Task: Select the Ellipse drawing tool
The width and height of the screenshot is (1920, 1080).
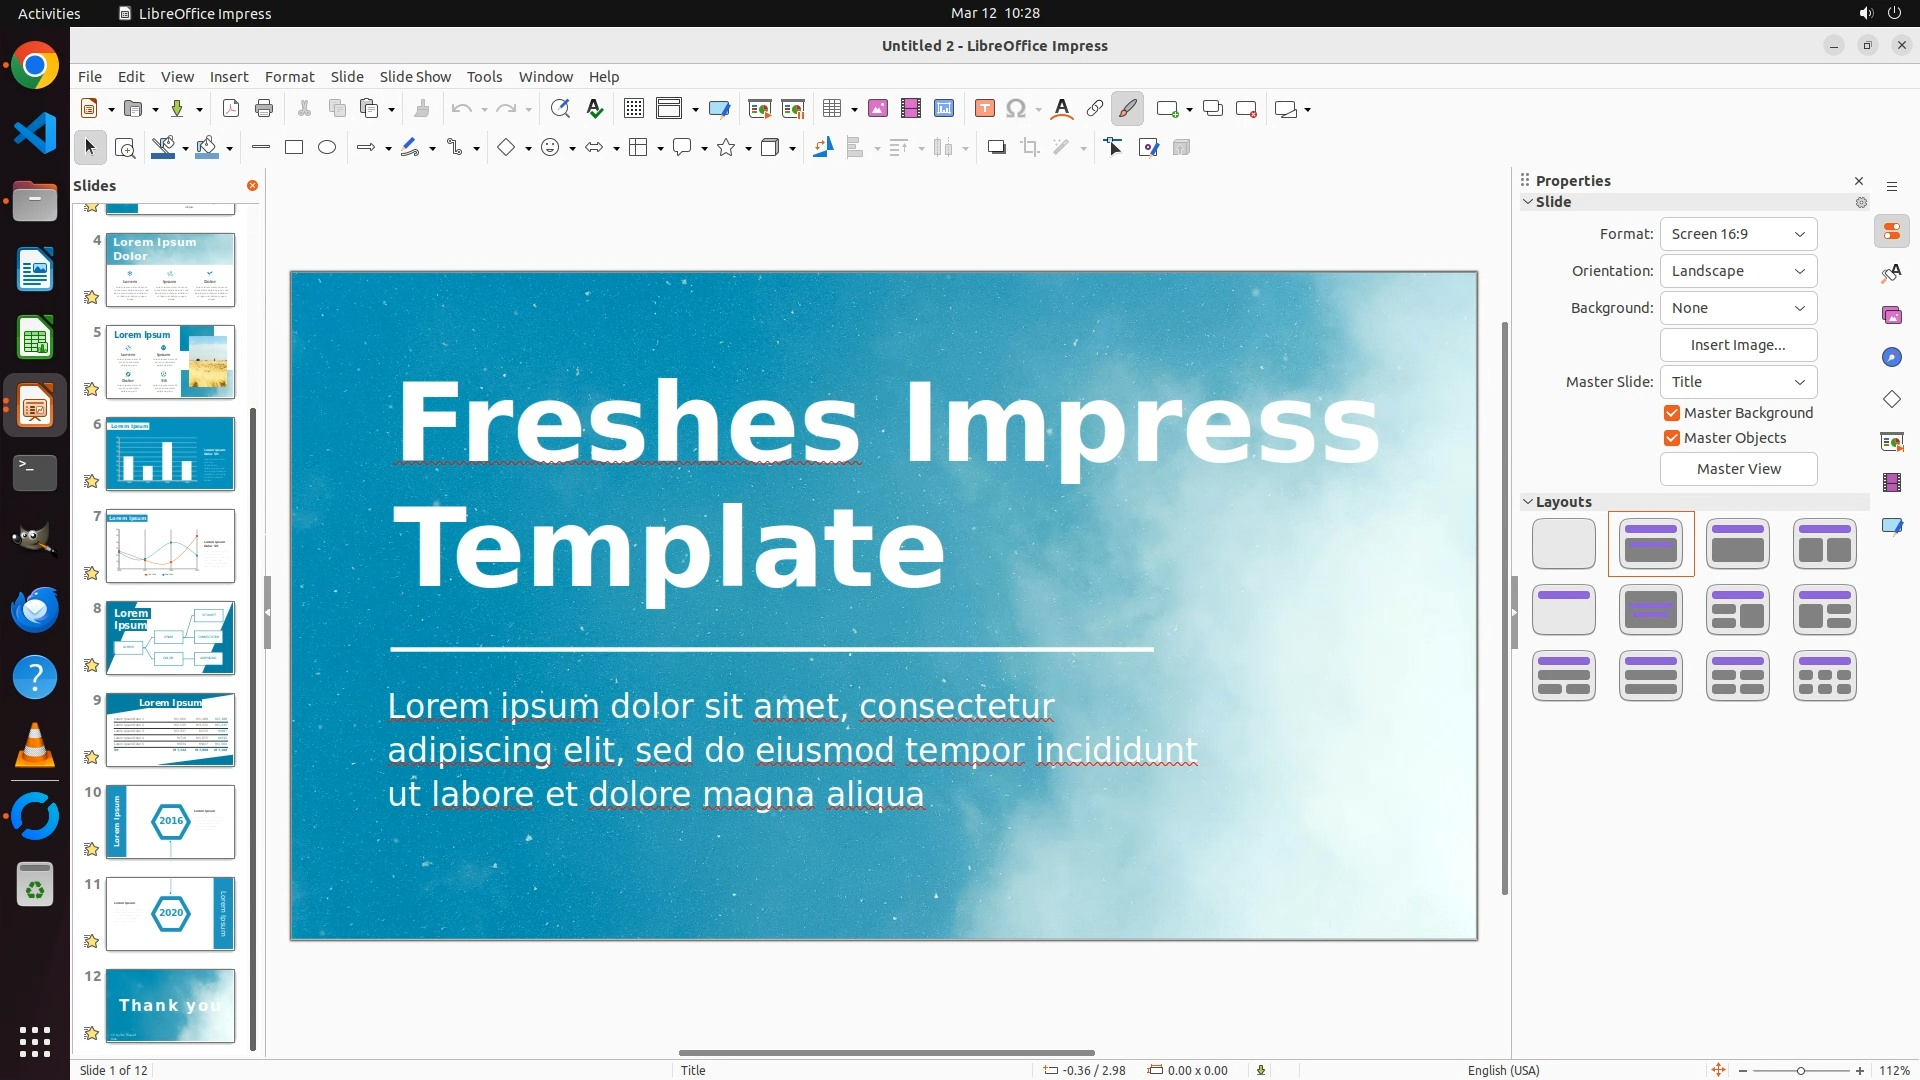Action: tap(327, 148)
